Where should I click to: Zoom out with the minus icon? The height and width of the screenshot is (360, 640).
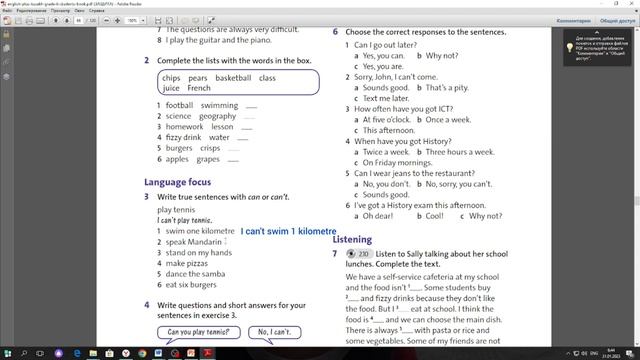click(x=107, y=20)
